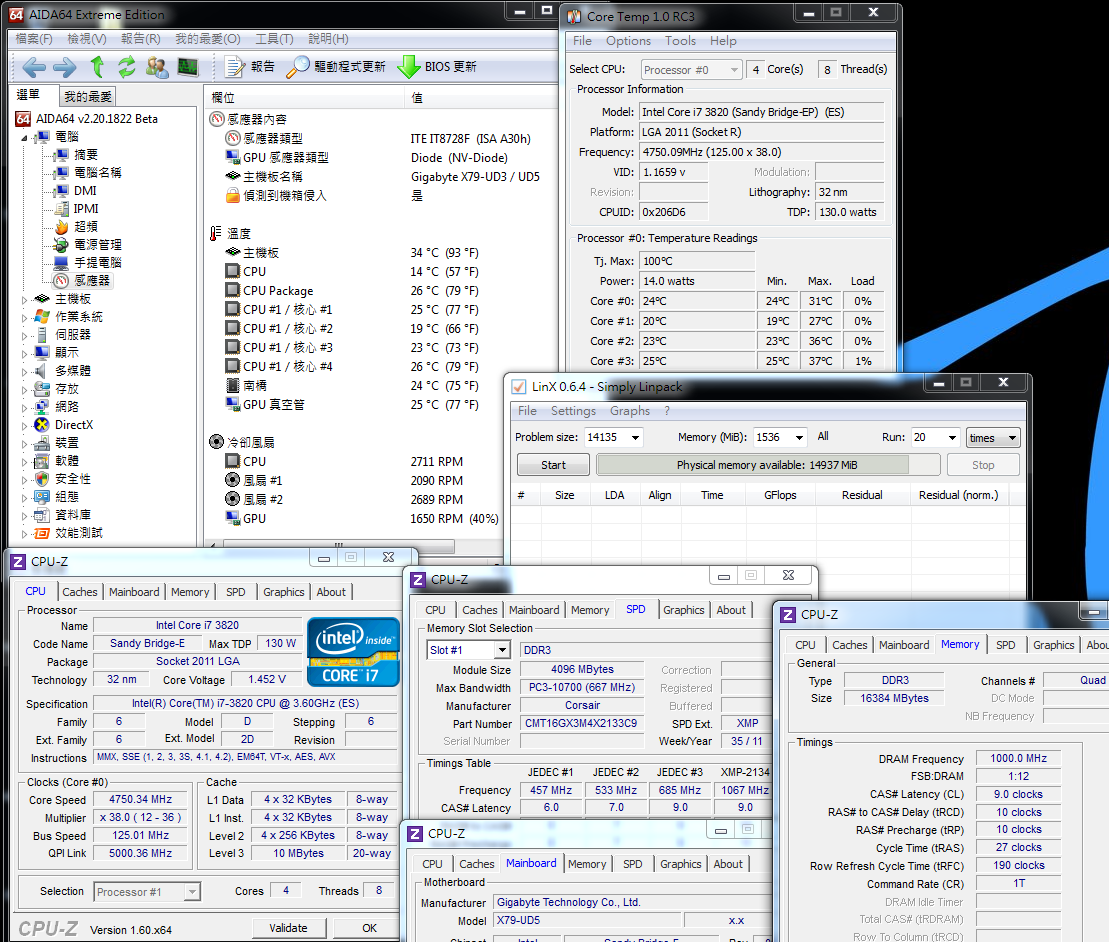Click the Stop button in LinX

pos(983,465)
